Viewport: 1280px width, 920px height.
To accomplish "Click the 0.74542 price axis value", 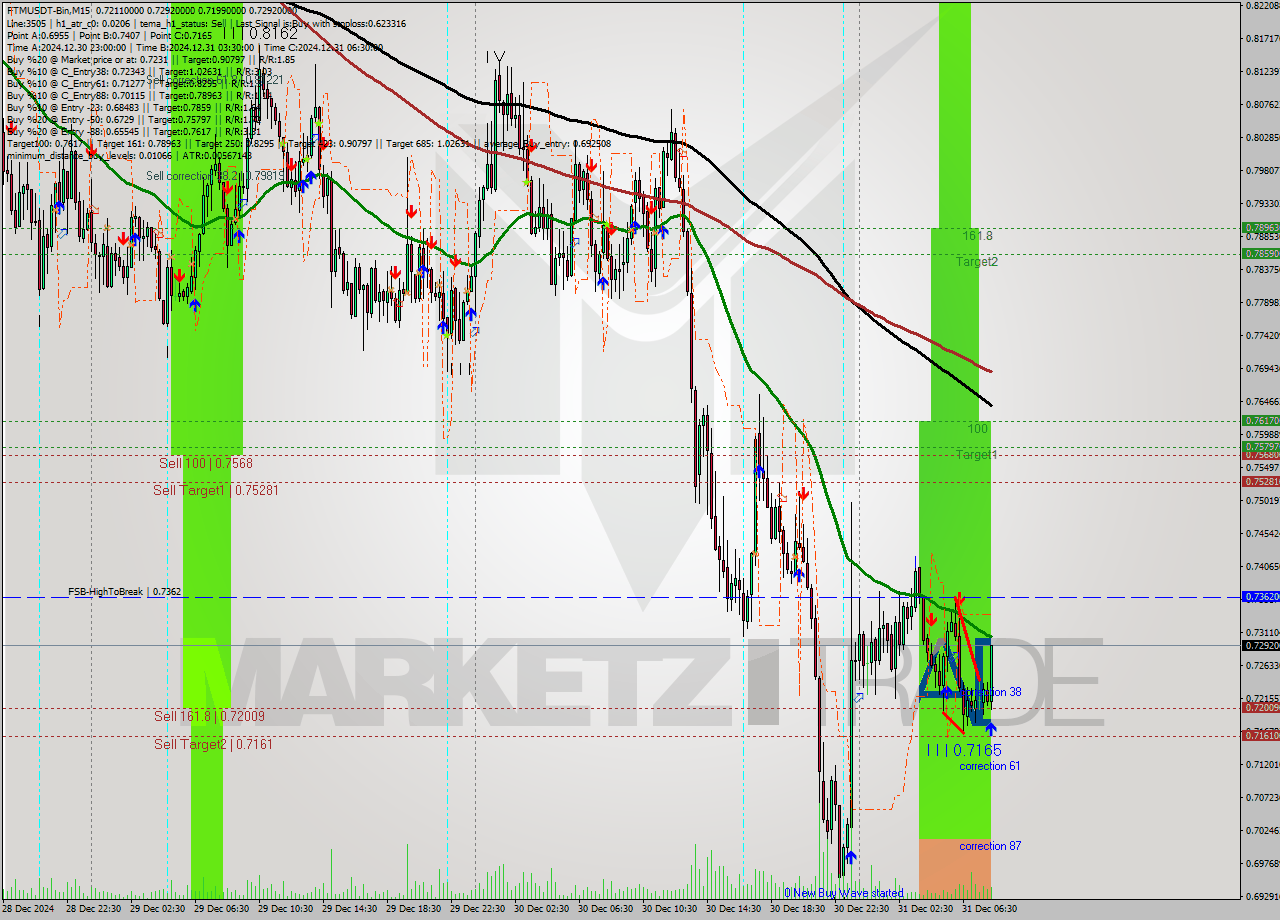I will click(x=1262, y=533).
